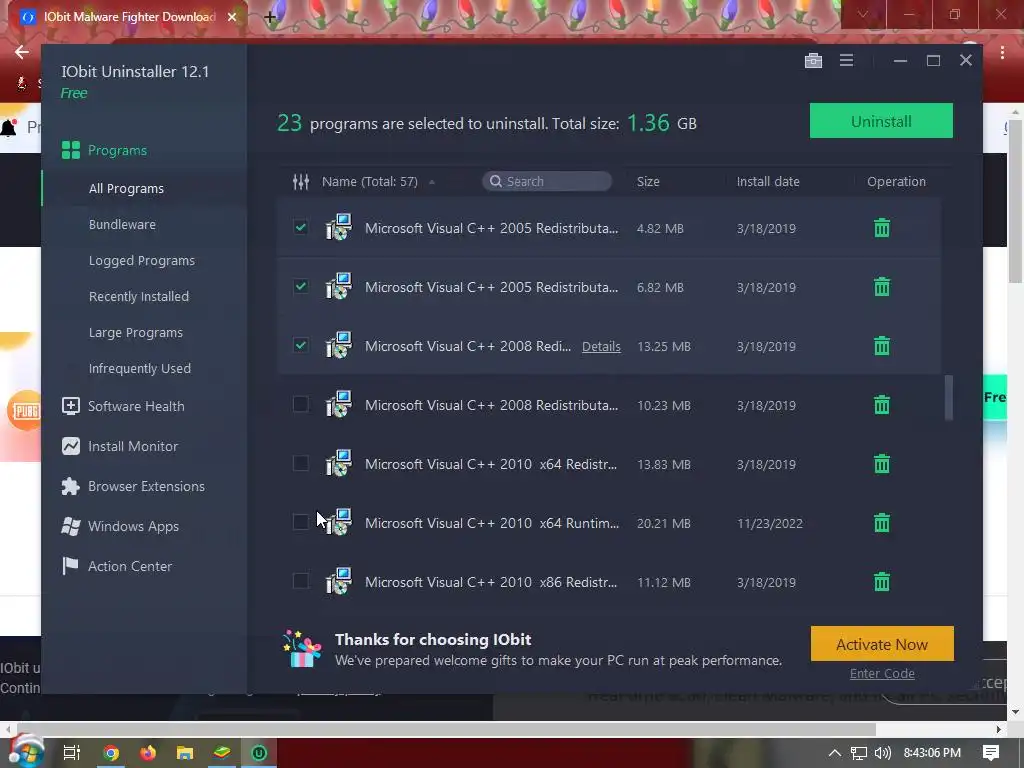Delete Visual C++ 2010 x64 Redistr 13.83 MB

(x=882, y=464)
